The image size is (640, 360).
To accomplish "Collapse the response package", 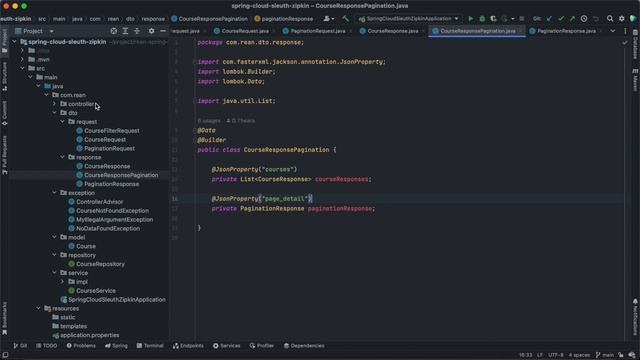I will tap(62, 157).
